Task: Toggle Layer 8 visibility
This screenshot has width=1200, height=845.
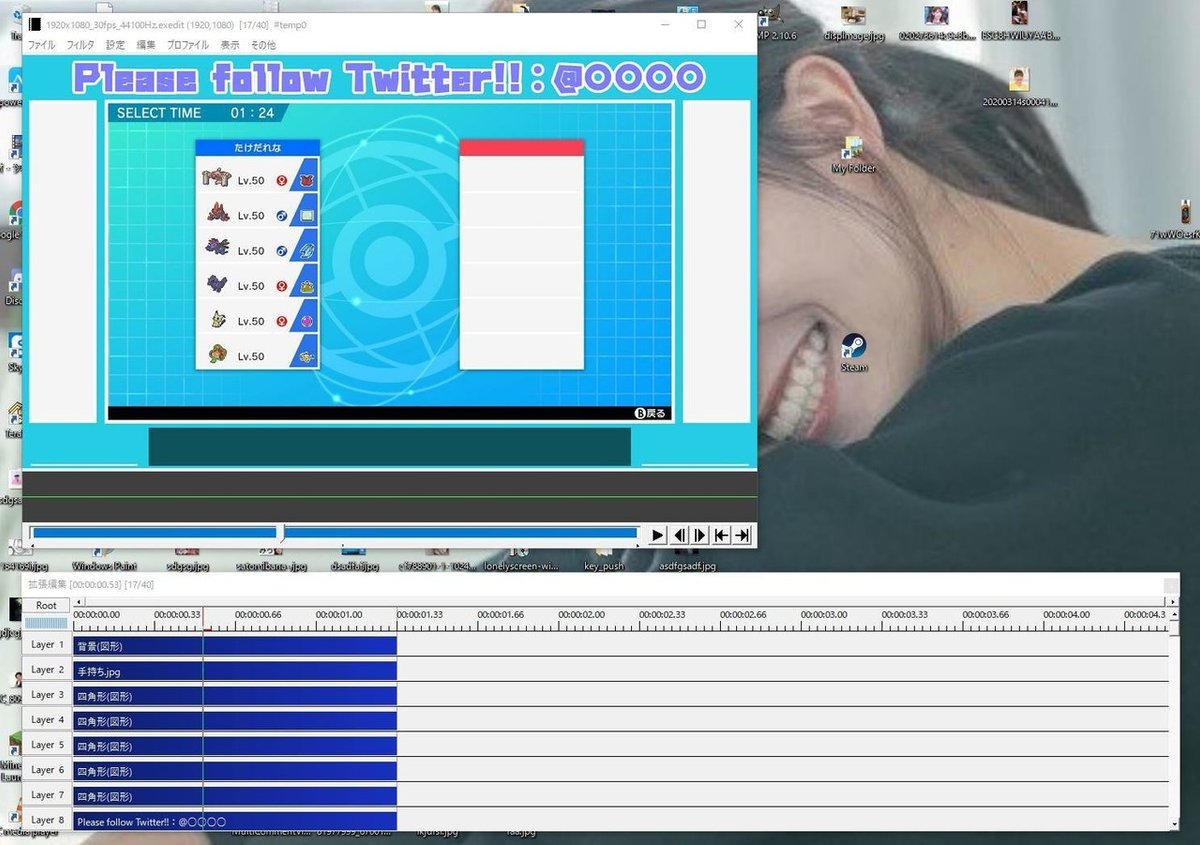Action: click(47, 820)
